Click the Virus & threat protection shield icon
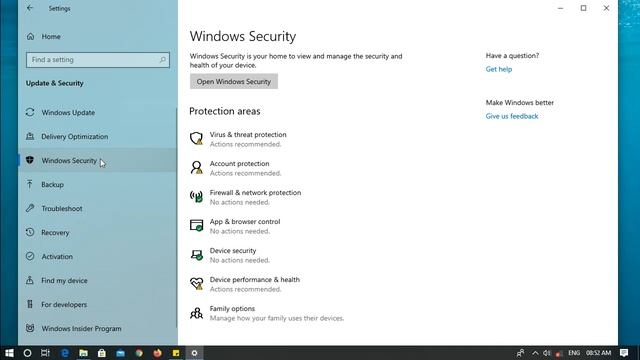Image resolution: width=640 pixels, height=360 pixels. (x=196, y=138)
